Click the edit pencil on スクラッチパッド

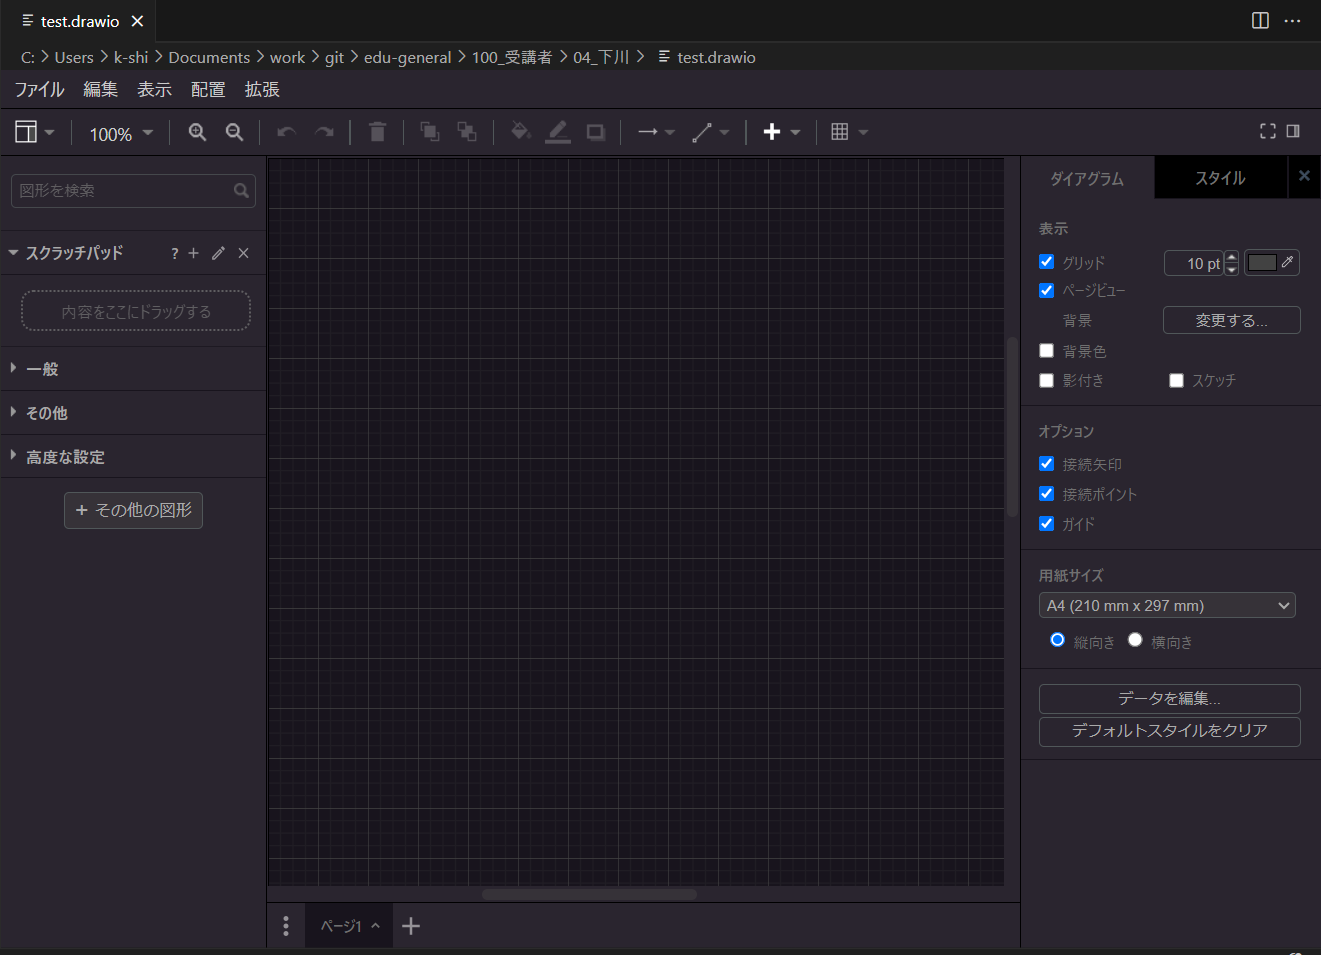(x=218, y=253)
